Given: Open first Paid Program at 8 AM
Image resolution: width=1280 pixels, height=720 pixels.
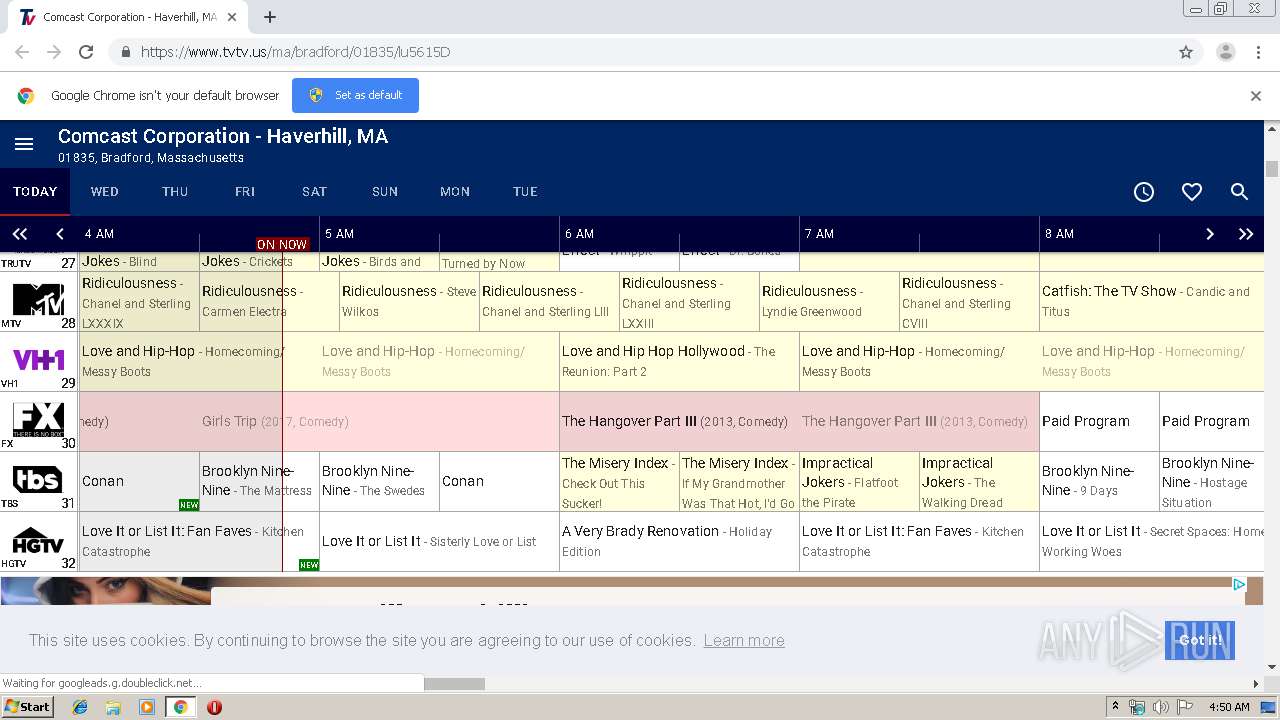Looking at the screenshot, I should (x=1100, y=421).
